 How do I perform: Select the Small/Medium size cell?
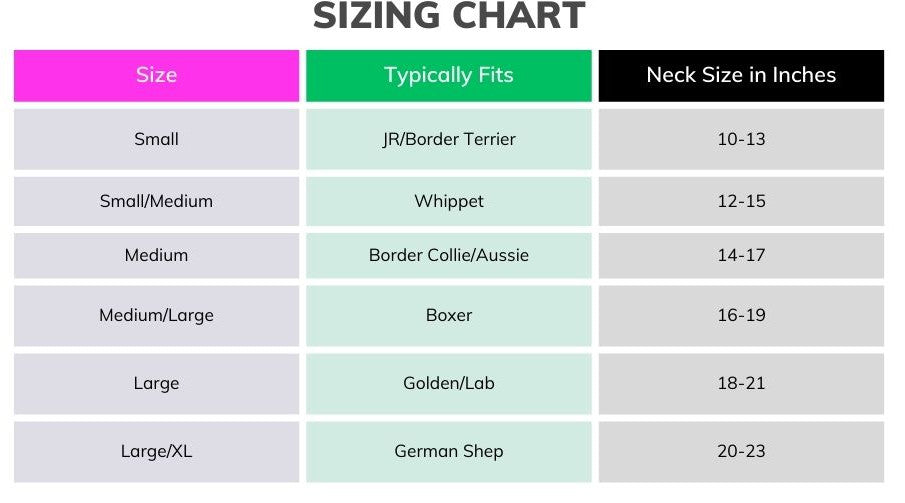156,201
